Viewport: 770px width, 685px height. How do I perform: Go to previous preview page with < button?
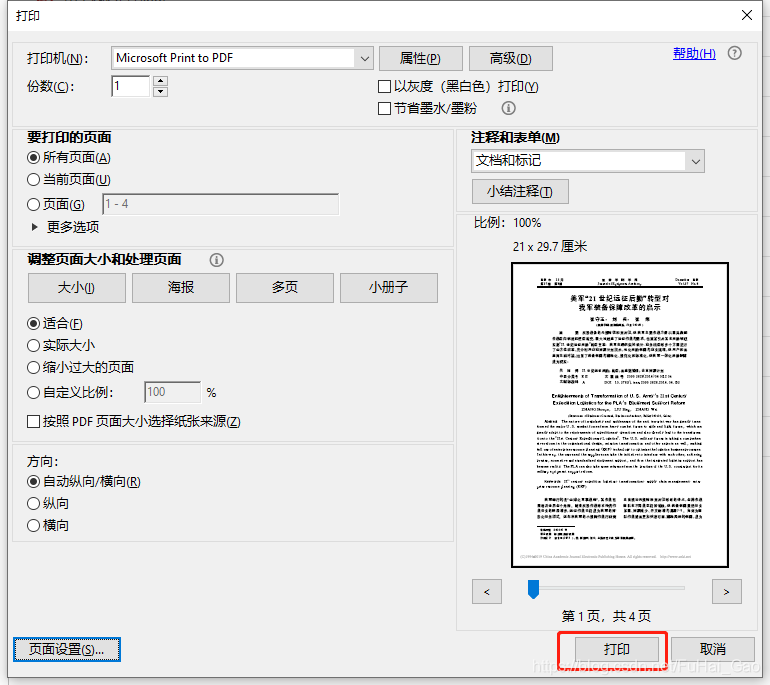(487, 592)
